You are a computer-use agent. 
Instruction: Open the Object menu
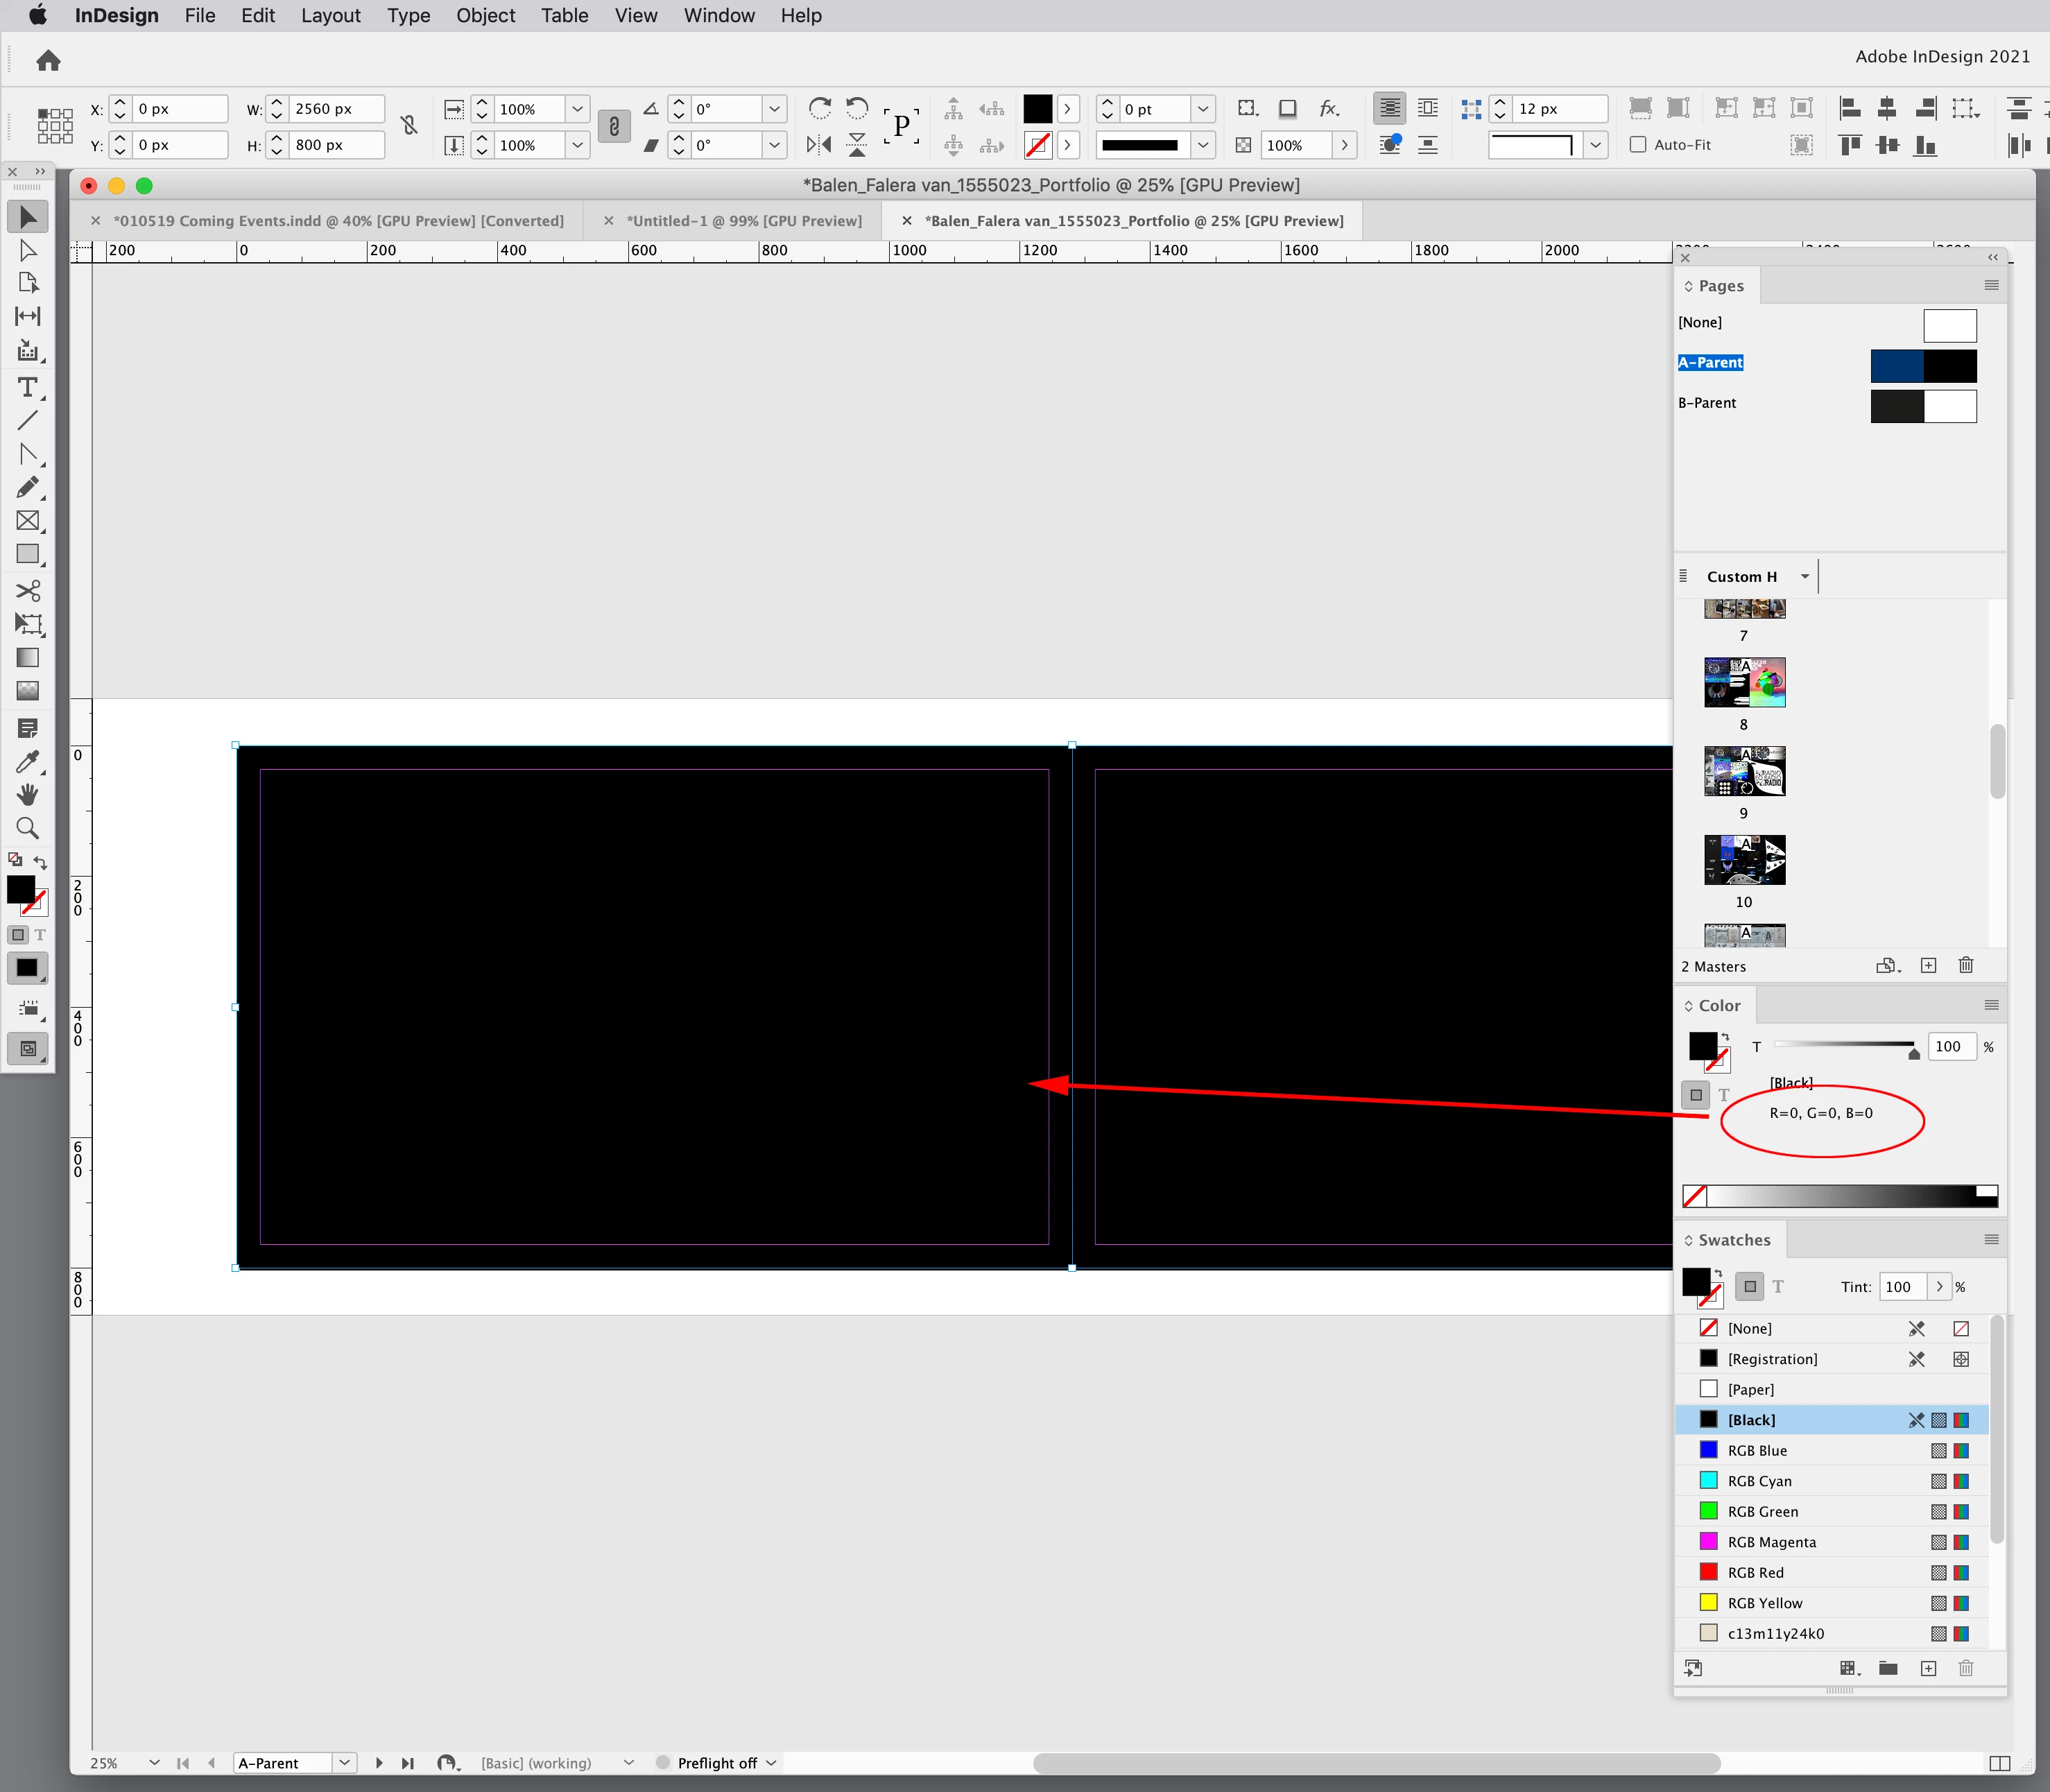(x=485, y=16)
